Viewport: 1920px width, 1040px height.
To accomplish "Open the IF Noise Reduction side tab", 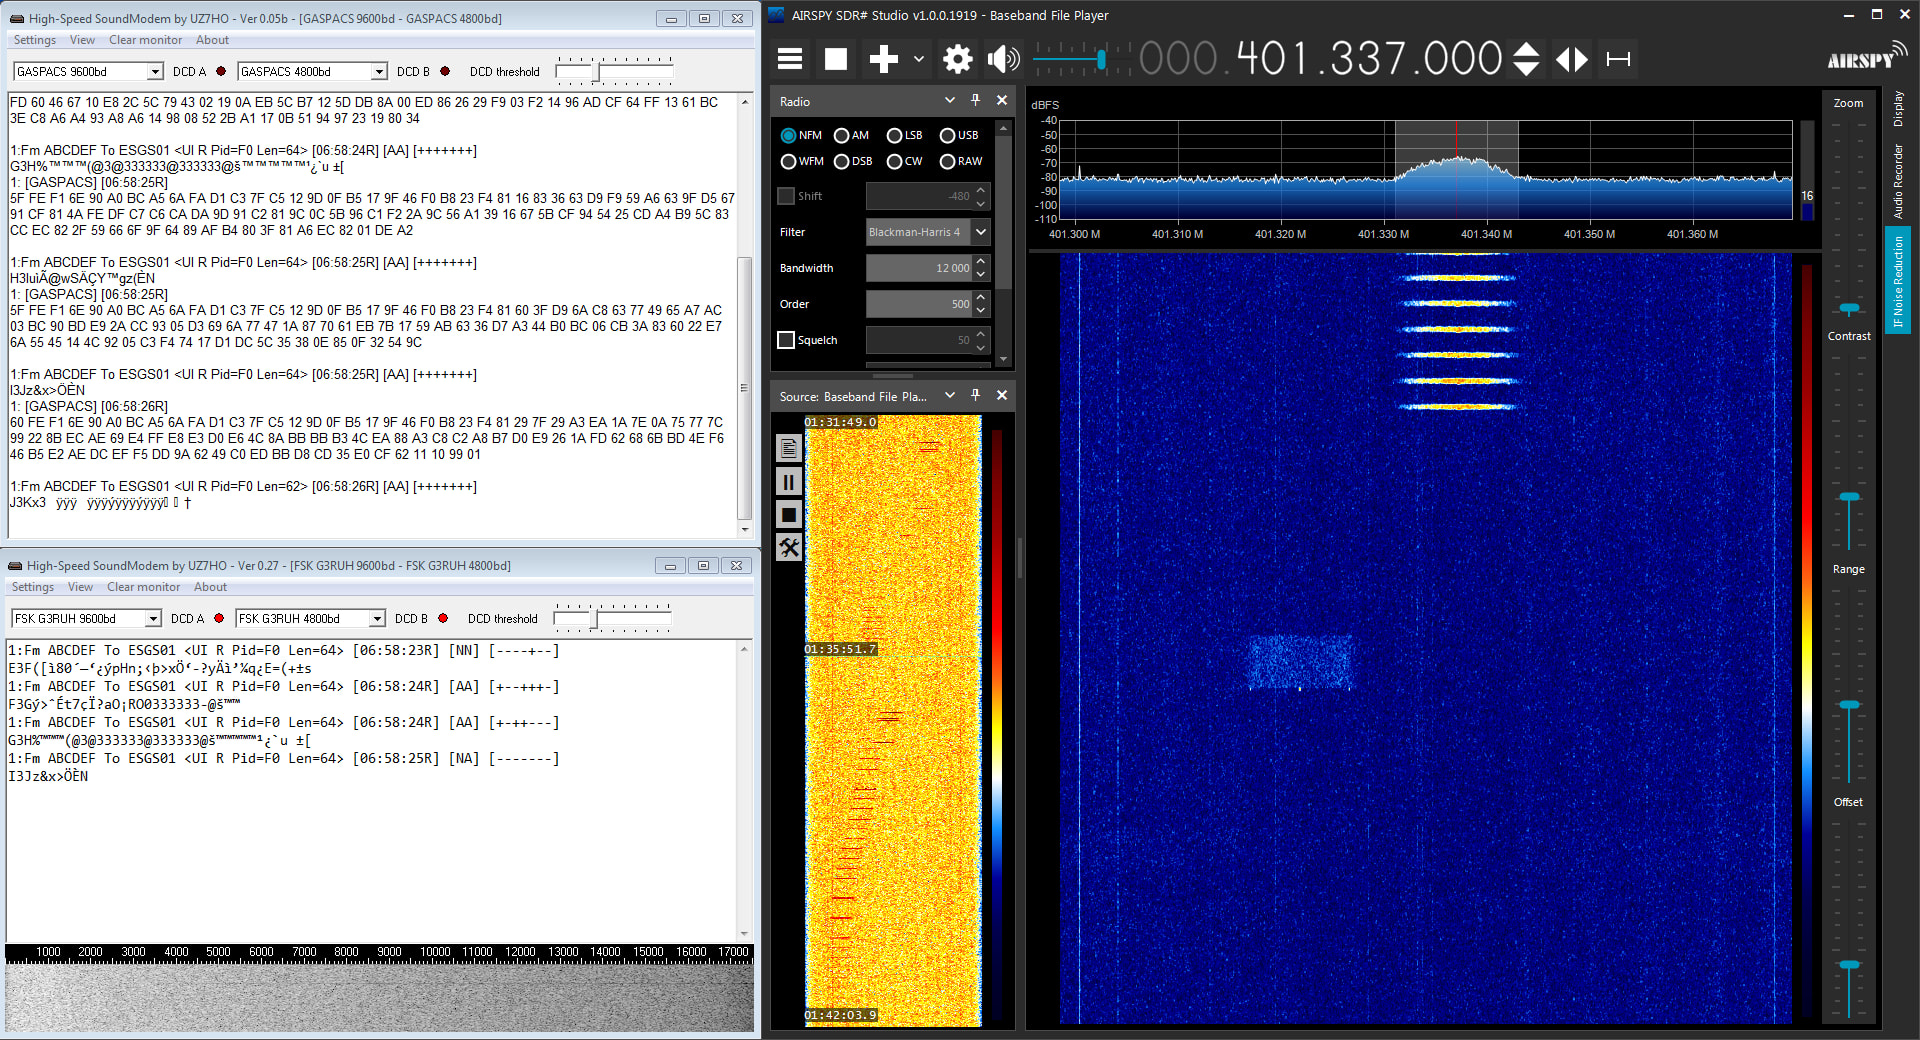I will coord(1898,281).
